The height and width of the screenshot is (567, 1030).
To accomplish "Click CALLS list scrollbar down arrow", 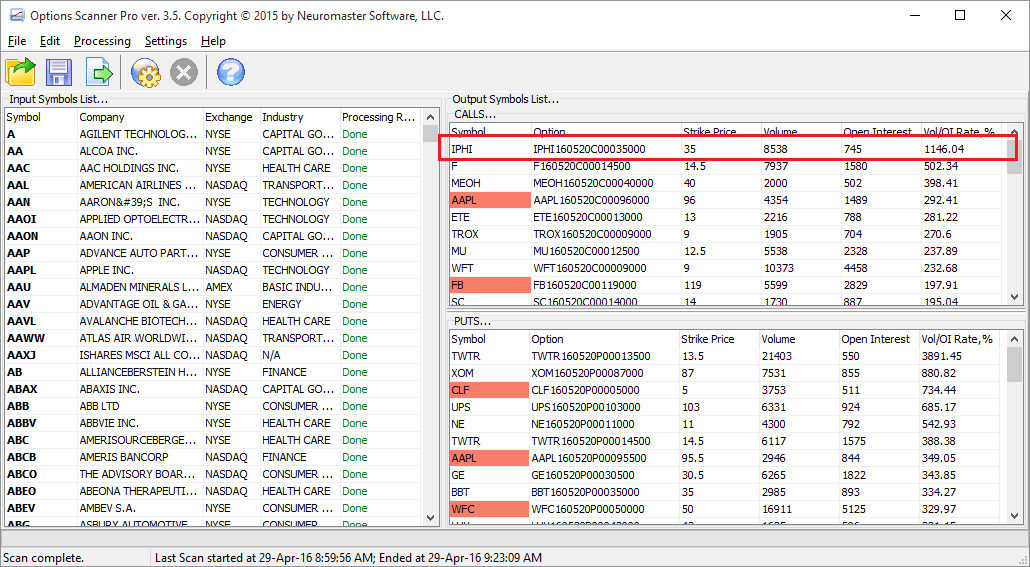I will click(x=1014, y=296).
